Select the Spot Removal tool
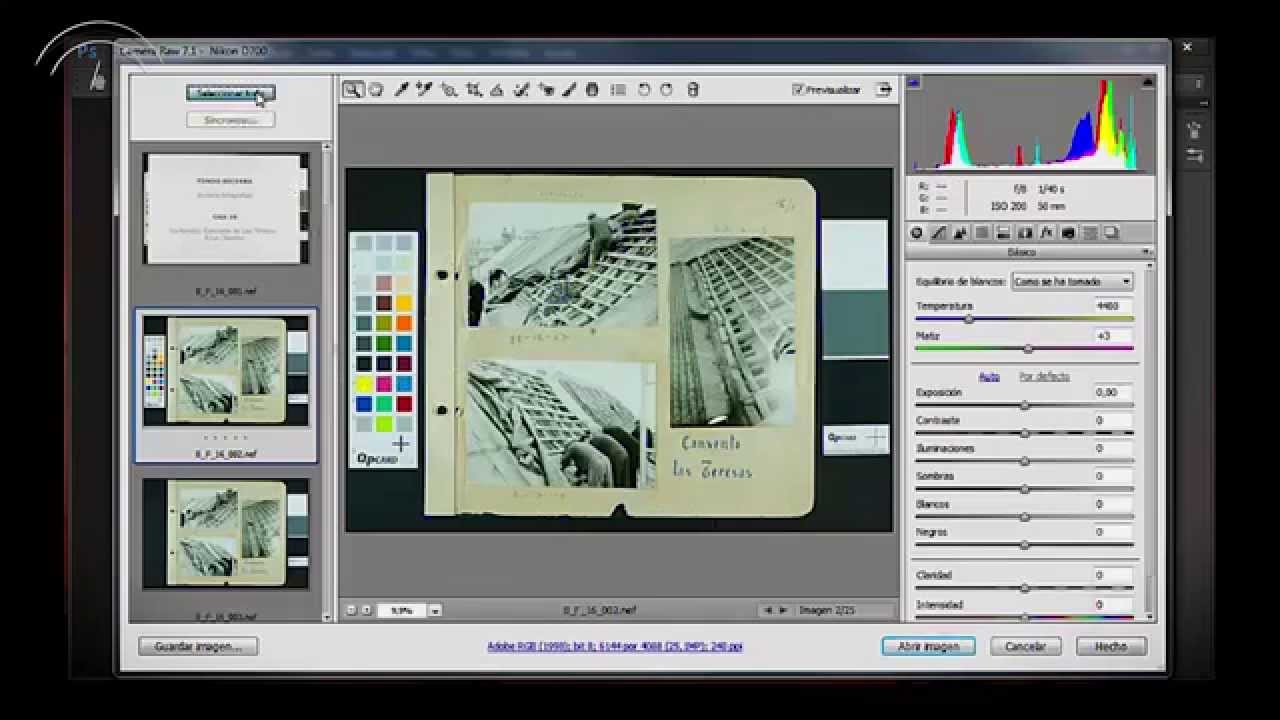The image size is (1280, 720). click(x=521, y=90)
